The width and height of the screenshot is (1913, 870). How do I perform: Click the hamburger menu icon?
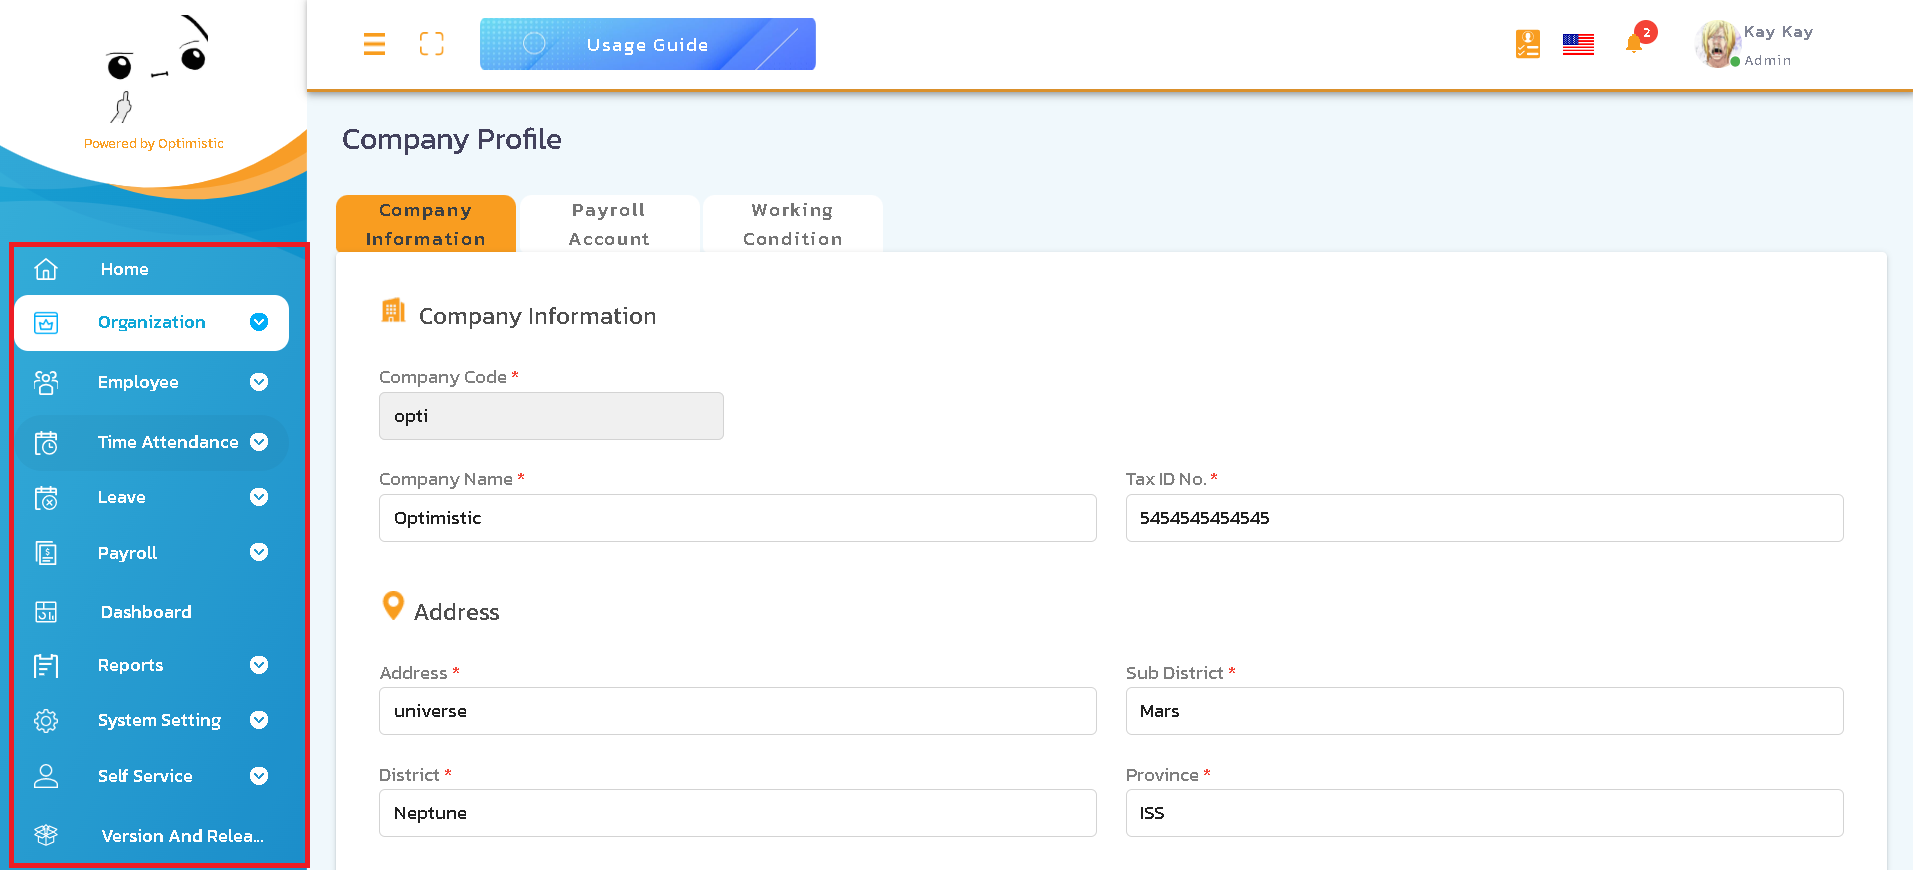[374, 44]
